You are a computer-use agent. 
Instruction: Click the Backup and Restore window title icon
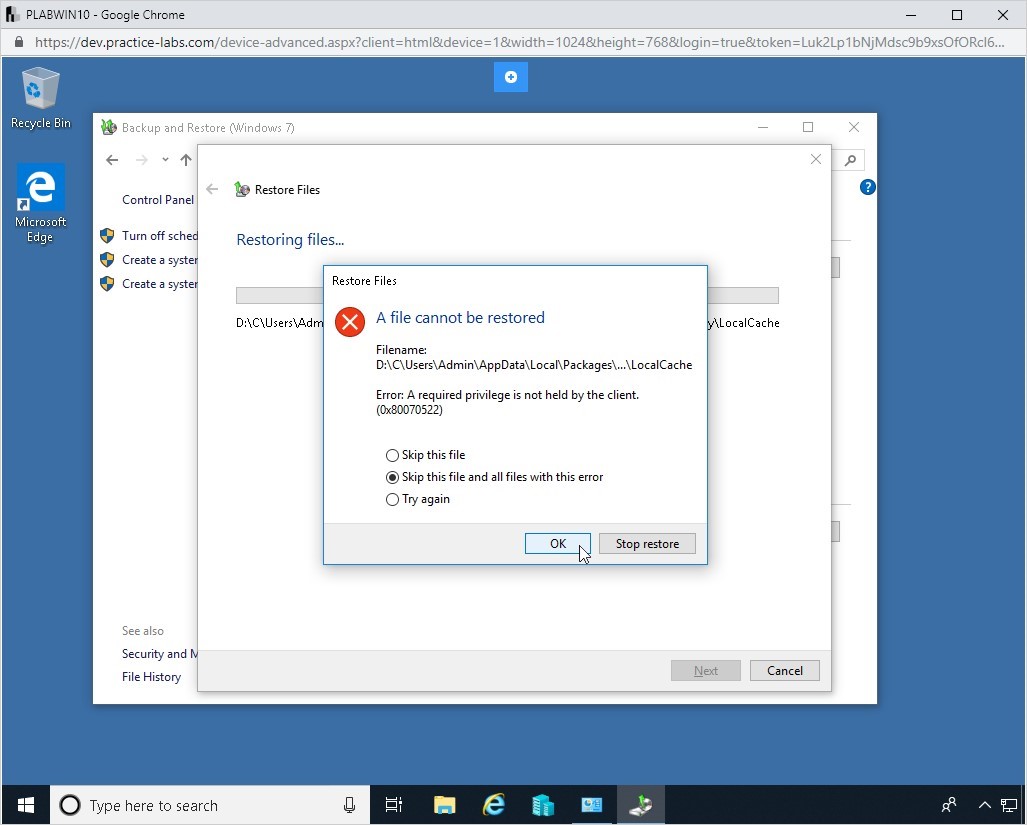tap(109, 127)
